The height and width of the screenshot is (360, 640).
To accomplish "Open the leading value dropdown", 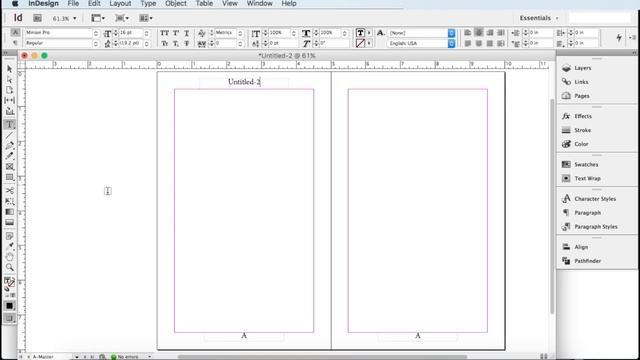I will [x=147, y=43].
